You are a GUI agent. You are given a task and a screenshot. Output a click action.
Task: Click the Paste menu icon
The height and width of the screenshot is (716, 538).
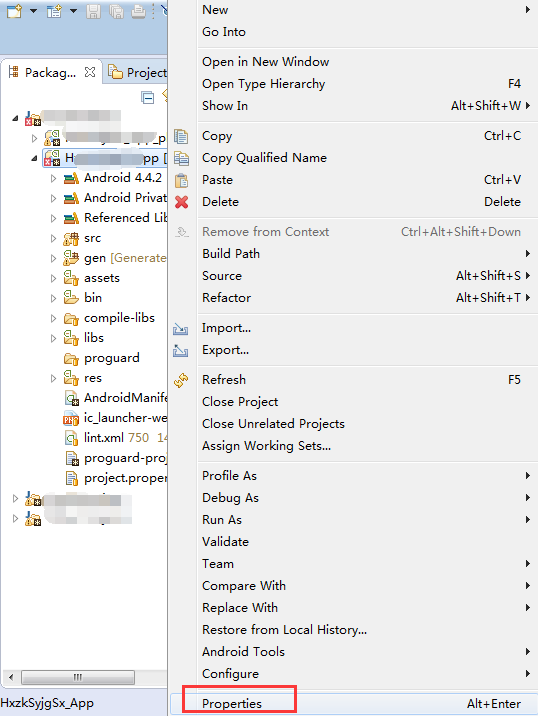tap(181, 180)
